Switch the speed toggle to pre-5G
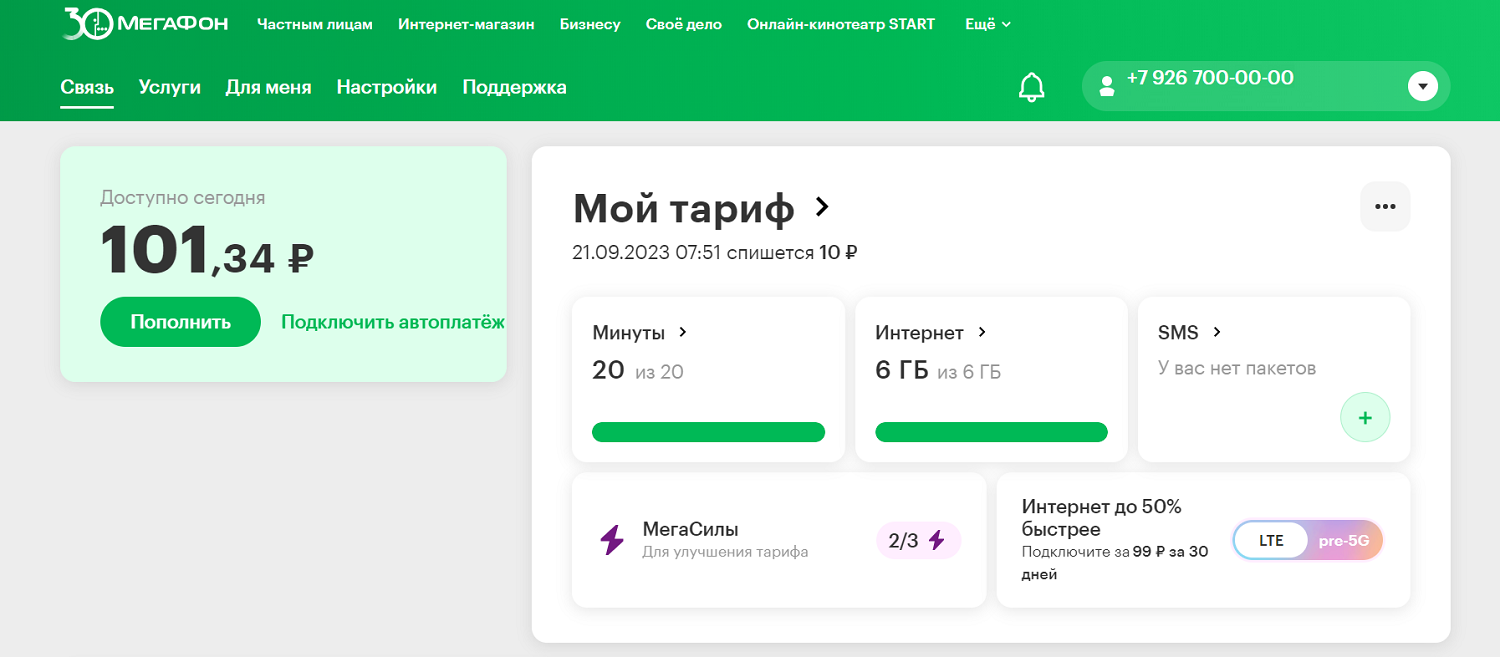The height and width of the screenshot is (657, 1500). click(x=1344, y=541)
